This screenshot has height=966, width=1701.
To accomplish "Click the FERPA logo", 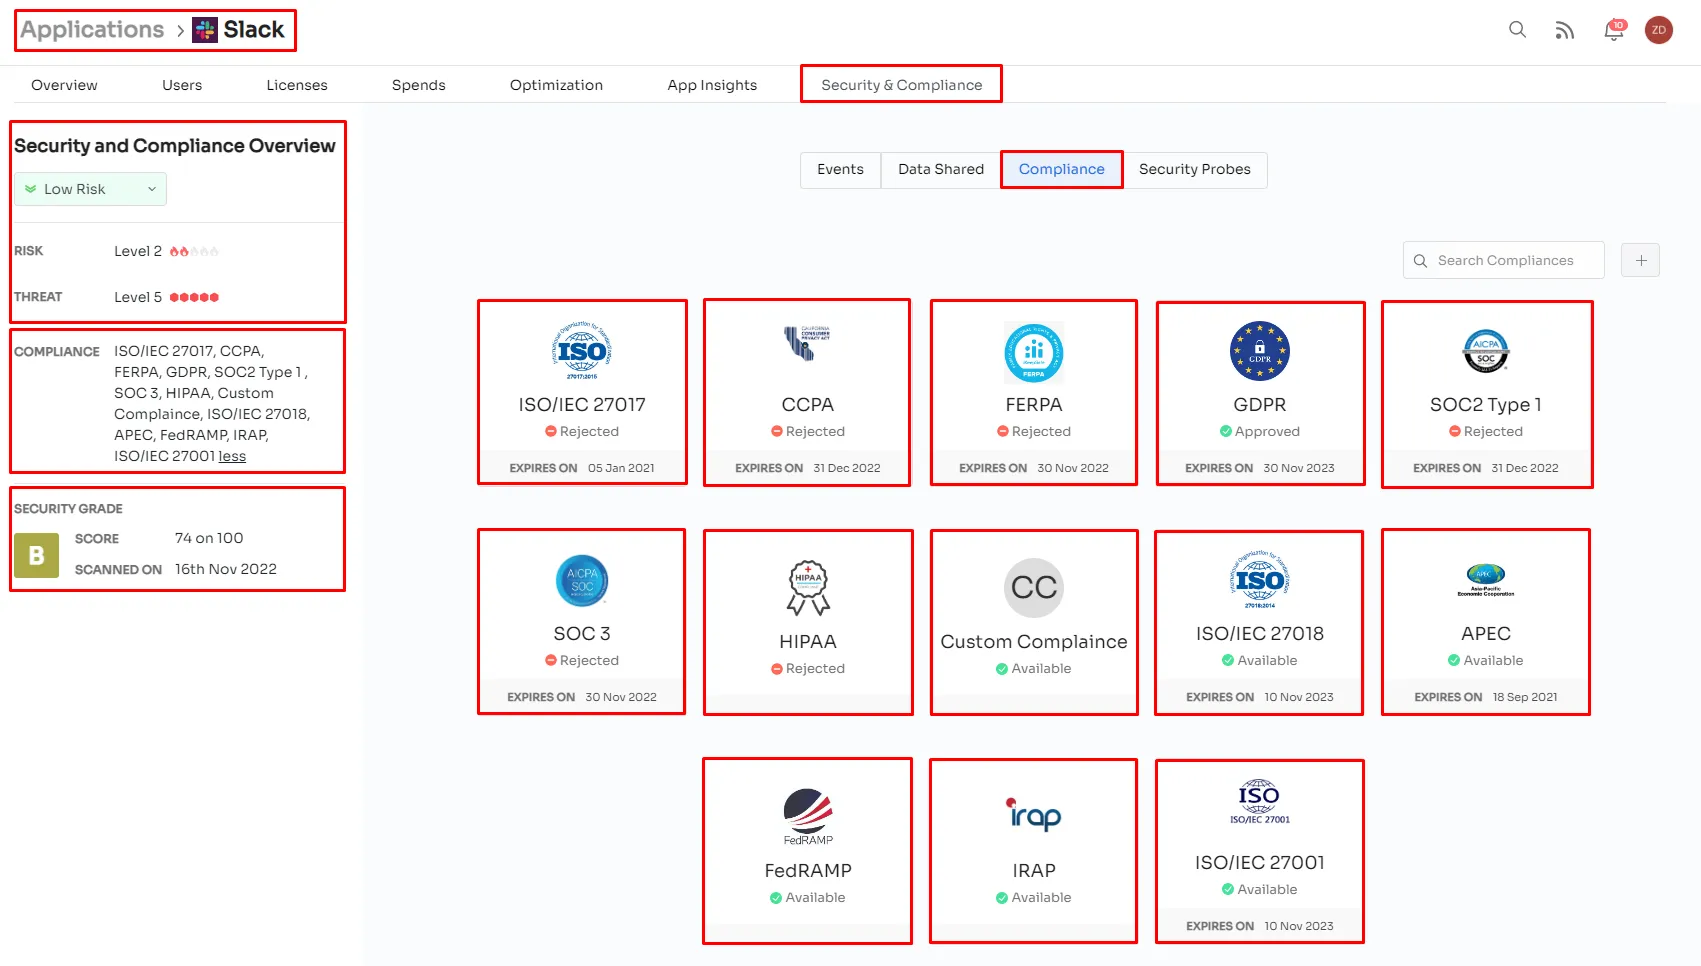I will [1034, 352].
